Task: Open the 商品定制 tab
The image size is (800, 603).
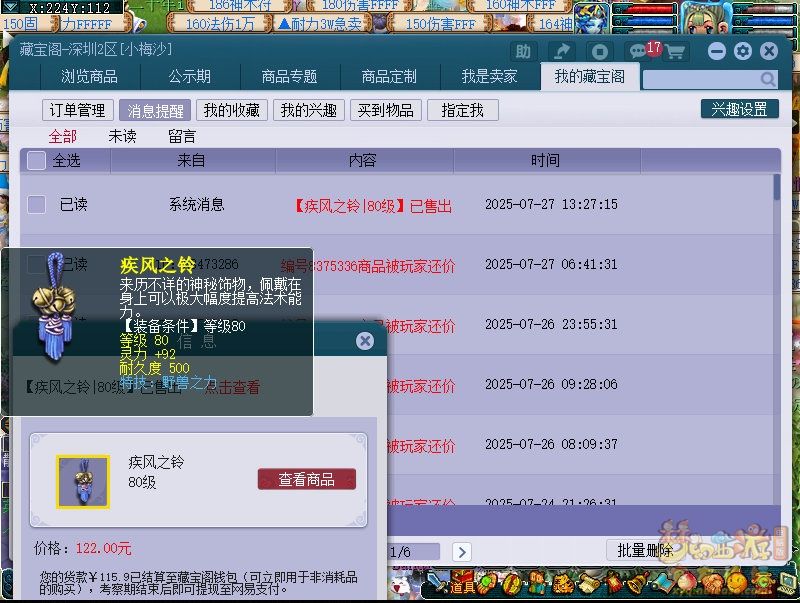Action: click(389, 77)
